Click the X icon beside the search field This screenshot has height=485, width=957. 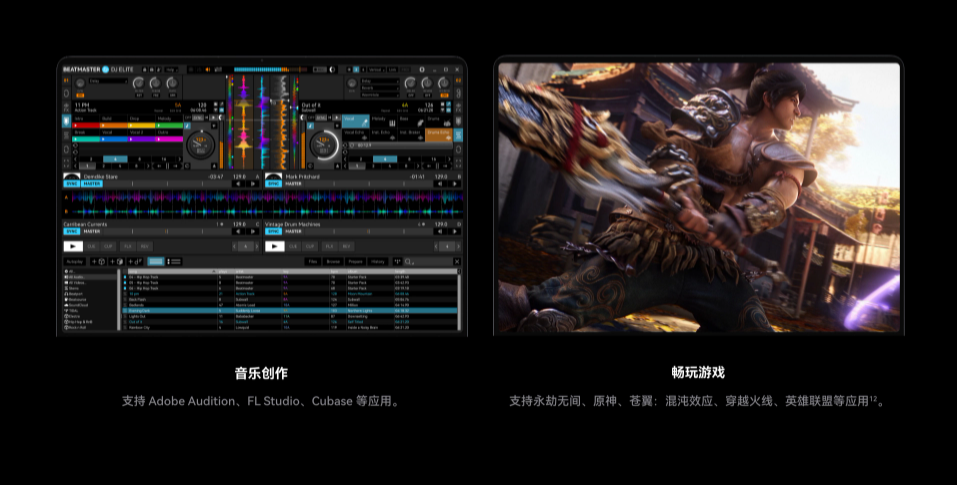click(x=457, y=261)
